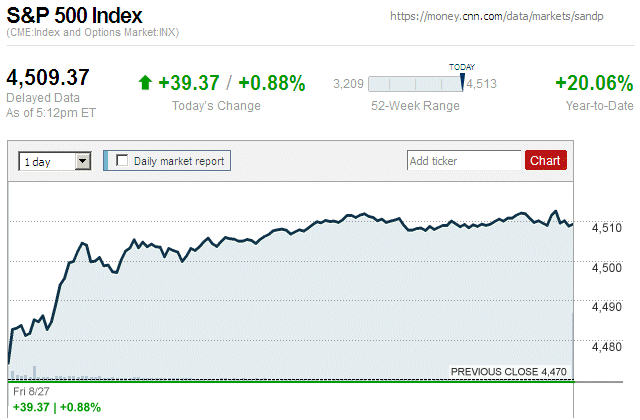
Task: Click the green up arrow icon
Action: [x=145, y=83]
